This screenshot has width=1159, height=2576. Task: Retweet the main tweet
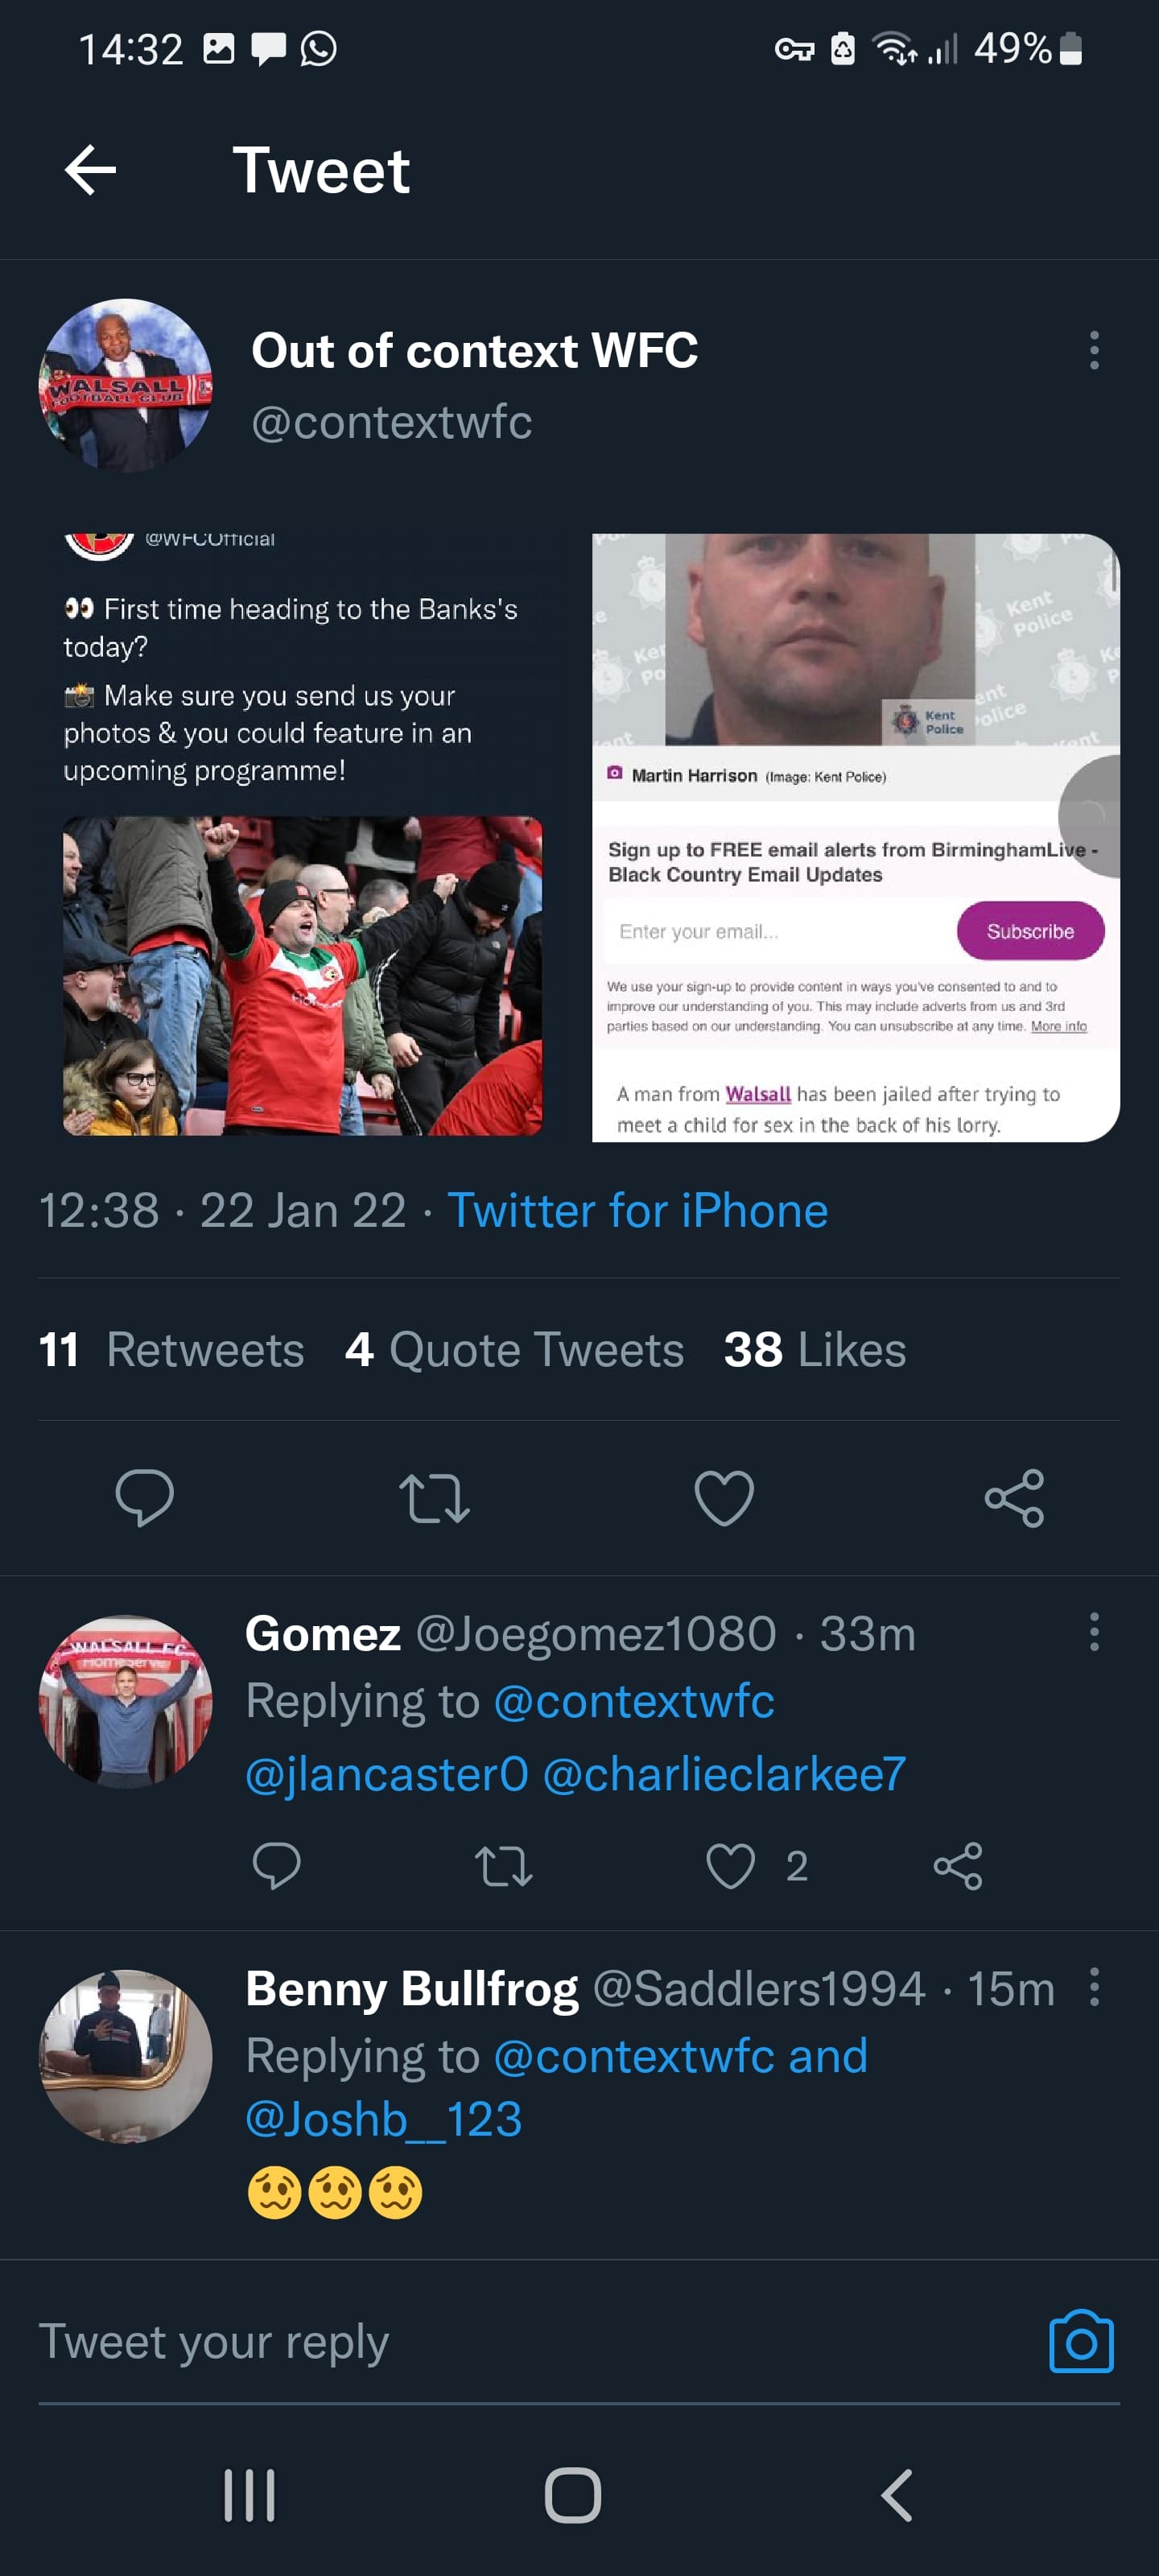(434, 1499)
